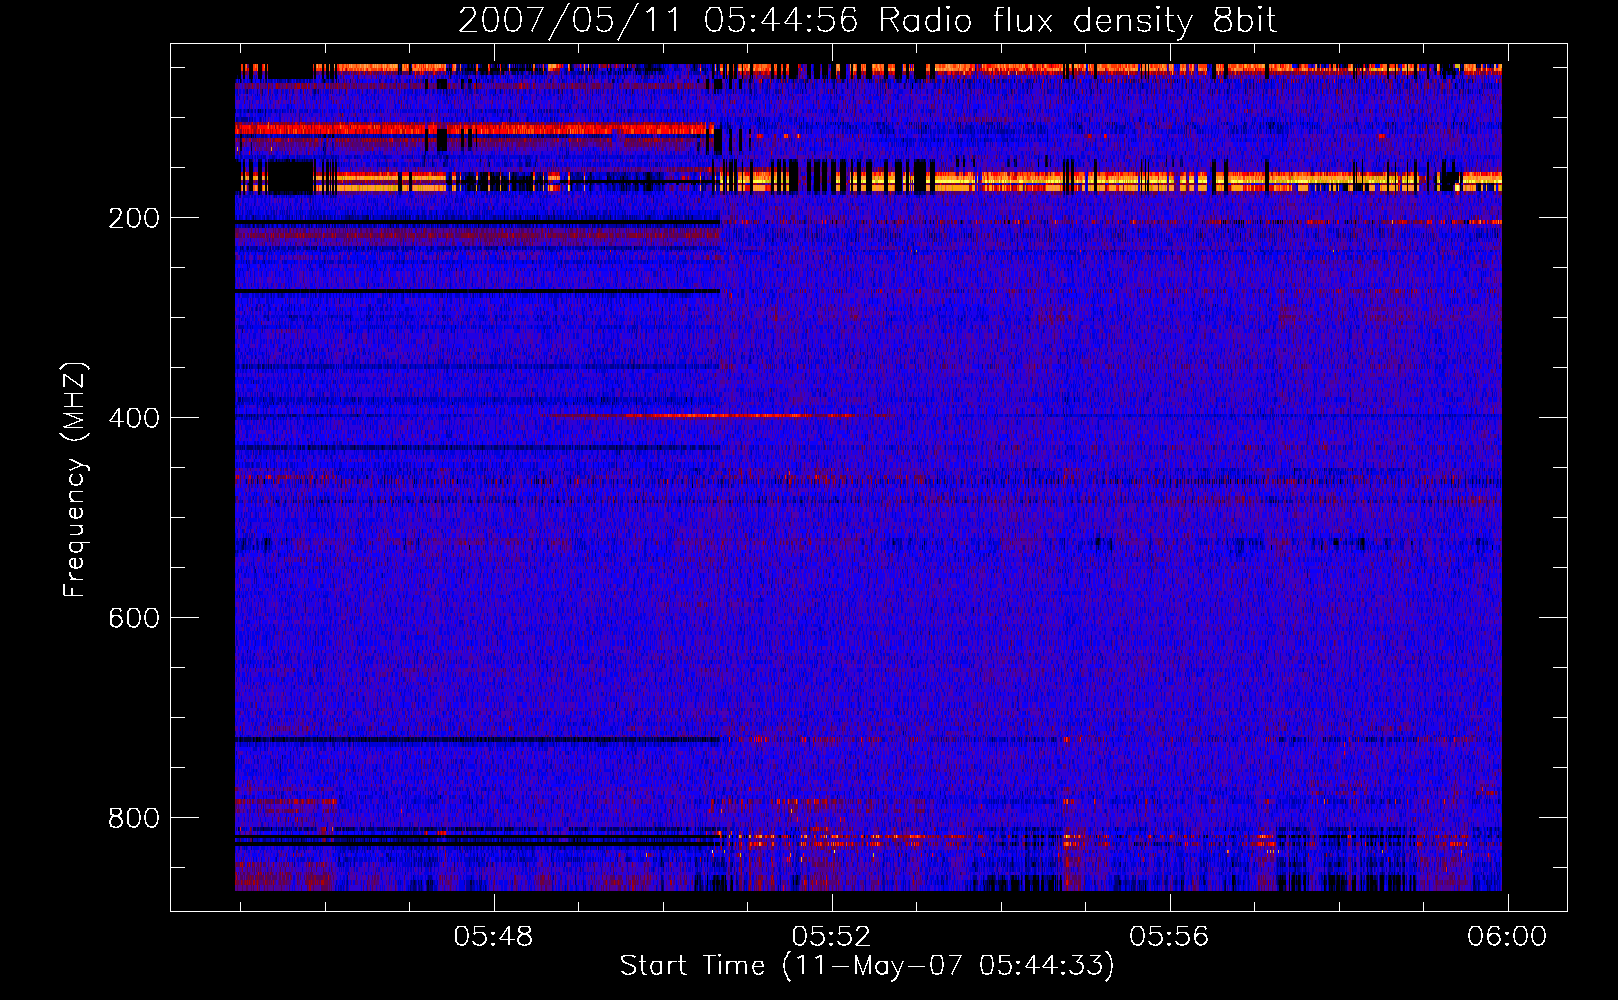Click the 'Start Time (11-May-07 05:44:33)' label
Viewport: 1618px width, 1000px height.
coord(867,966)
